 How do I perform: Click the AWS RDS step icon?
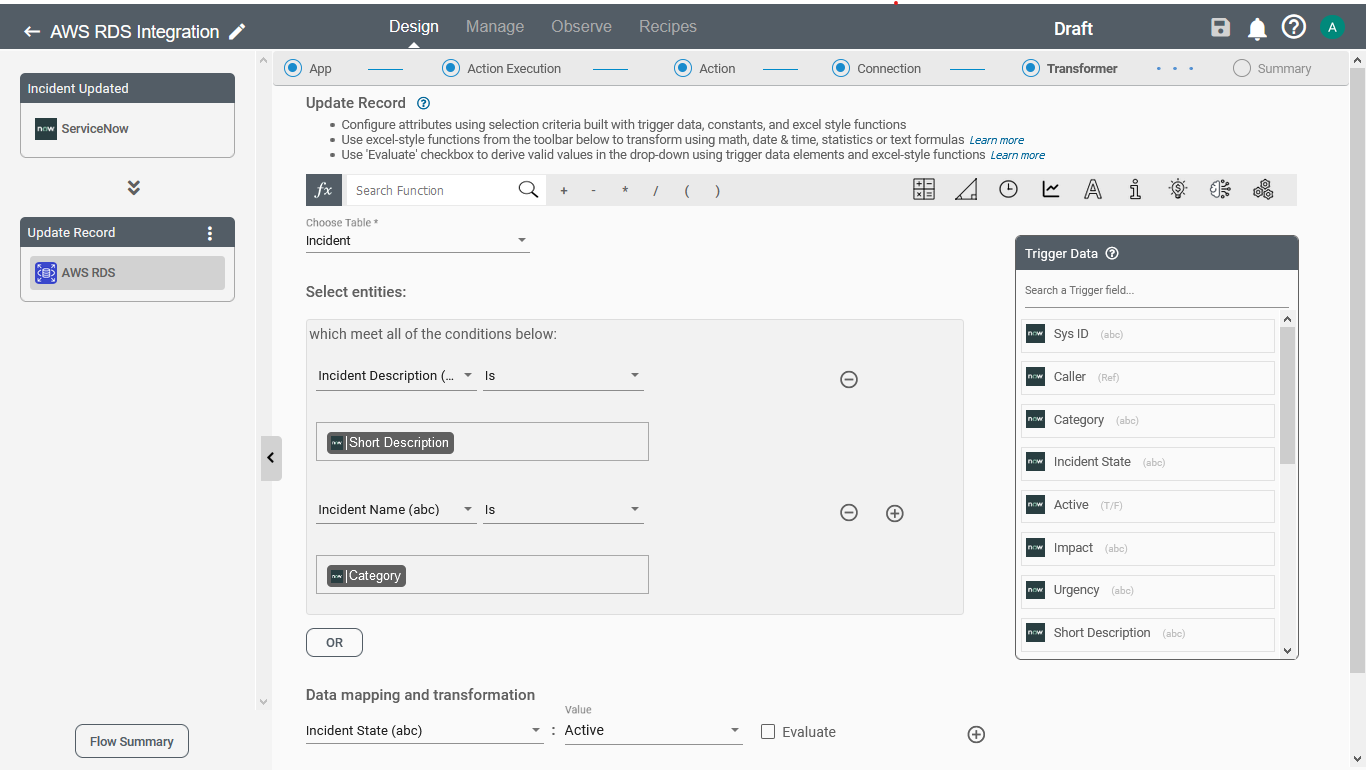pos(46,273)
